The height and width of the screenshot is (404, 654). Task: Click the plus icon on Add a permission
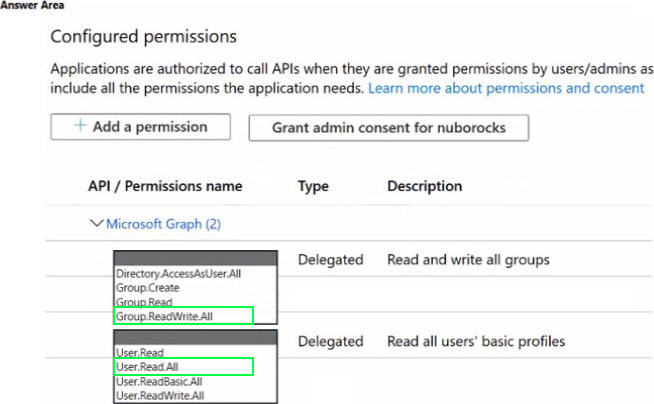(80, 127)
